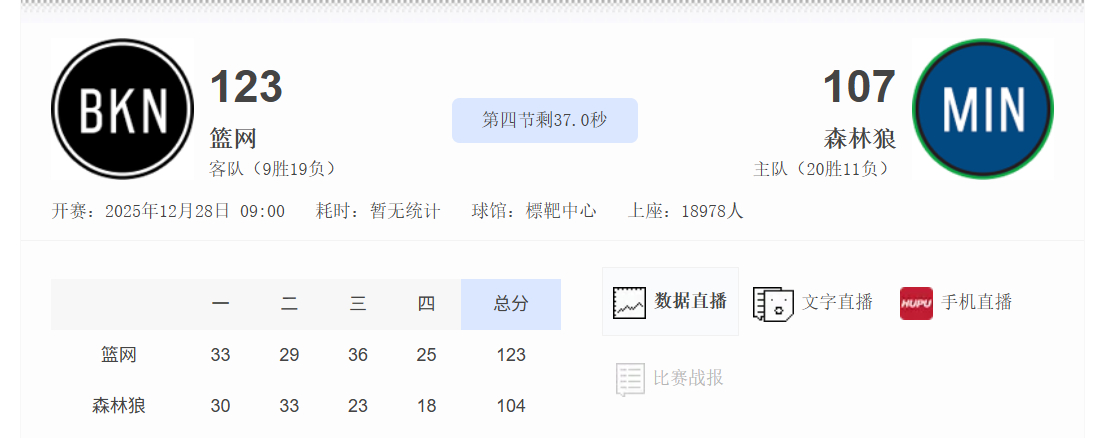Image resolution: width=1107 pixels, height=438 pixels.
Task: Click the 第四节剩37.0秒 game status badge
Action: pos(544,120)
